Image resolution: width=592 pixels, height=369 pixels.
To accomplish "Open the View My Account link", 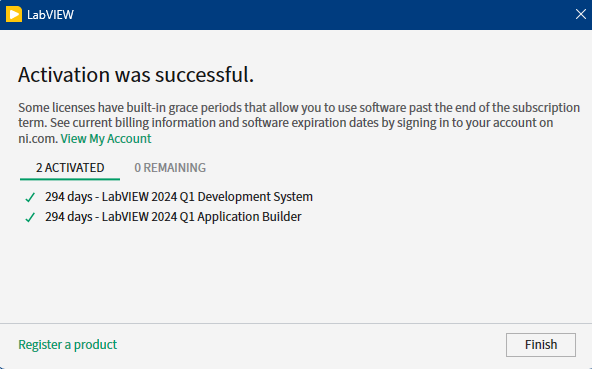I will (106, 139).
